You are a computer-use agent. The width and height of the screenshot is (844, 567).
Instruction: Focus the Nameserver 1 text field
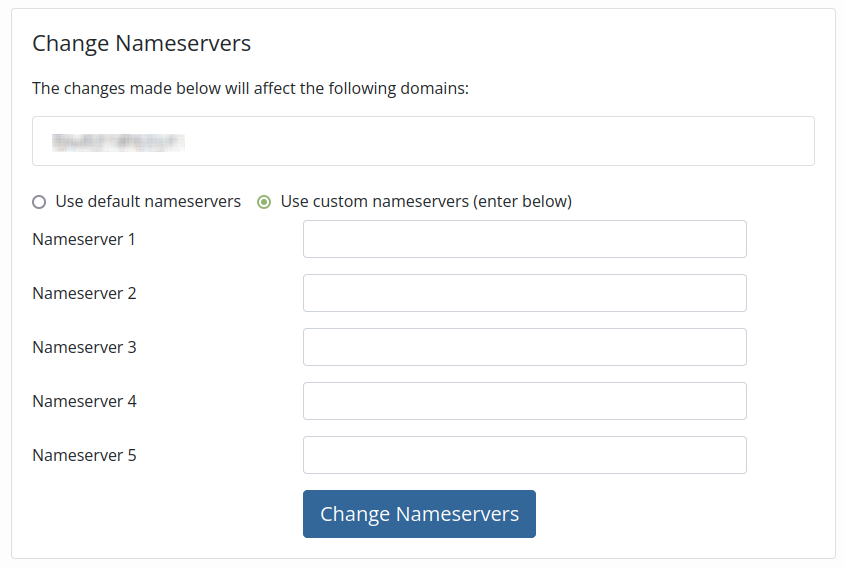coord(524,239)
